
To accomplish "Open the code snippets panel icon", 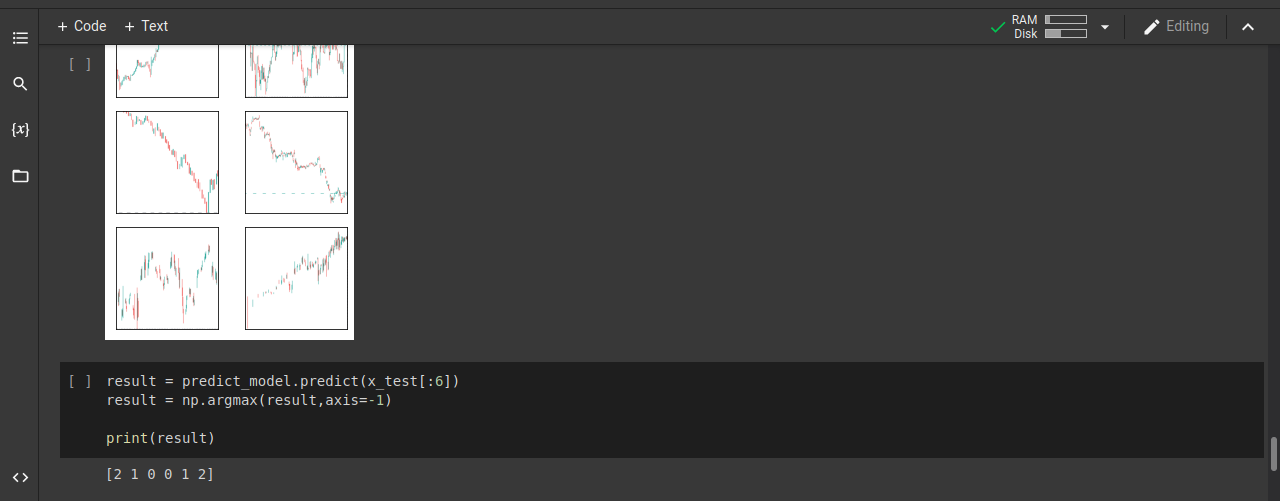I will tap(20, 477).
